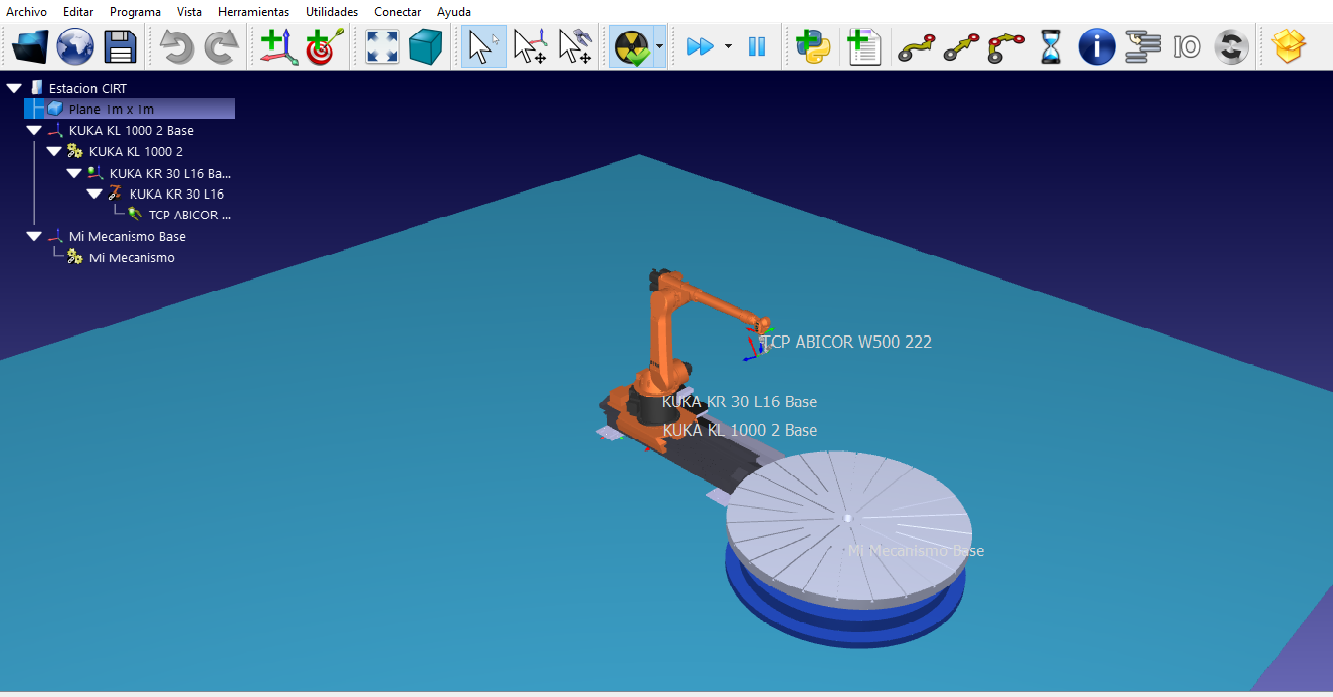Open a station file with the folder icon
Viewport: 1333px width, 697px height.
30,47
